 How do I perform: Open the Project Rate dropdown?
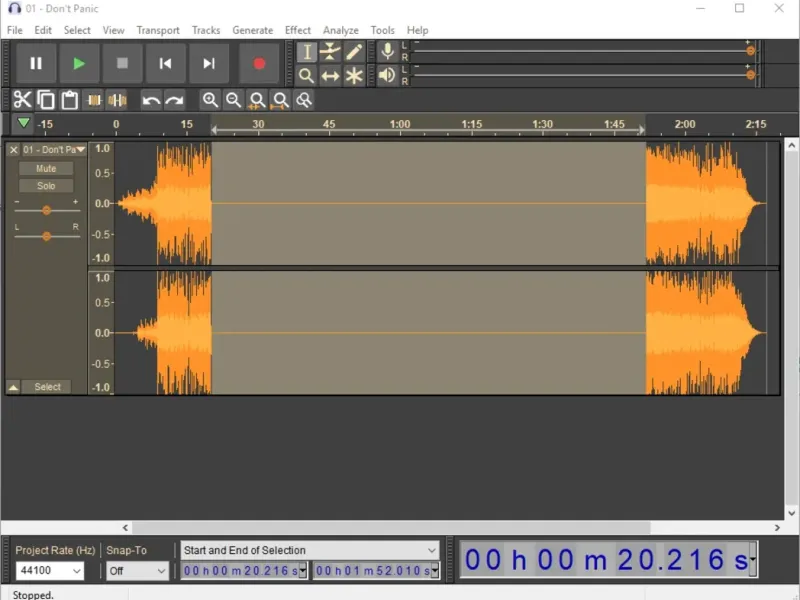(x=50, y=571)
